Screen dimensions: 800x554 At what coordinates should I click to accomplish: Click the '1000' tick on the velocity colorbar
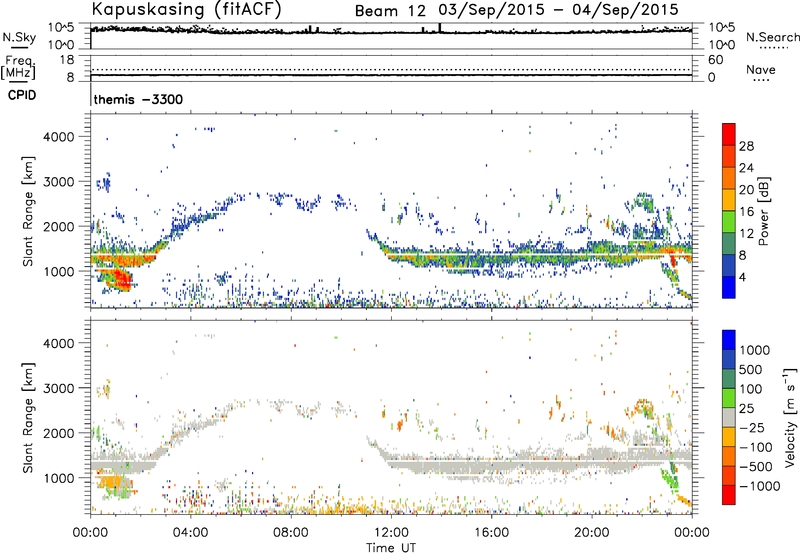point(755,350)
